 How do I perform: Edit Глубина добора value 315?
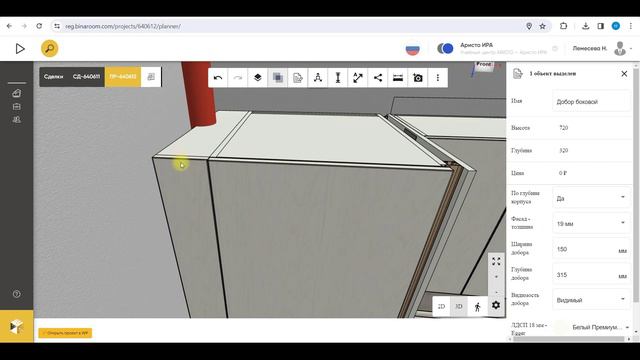[591, 275]
